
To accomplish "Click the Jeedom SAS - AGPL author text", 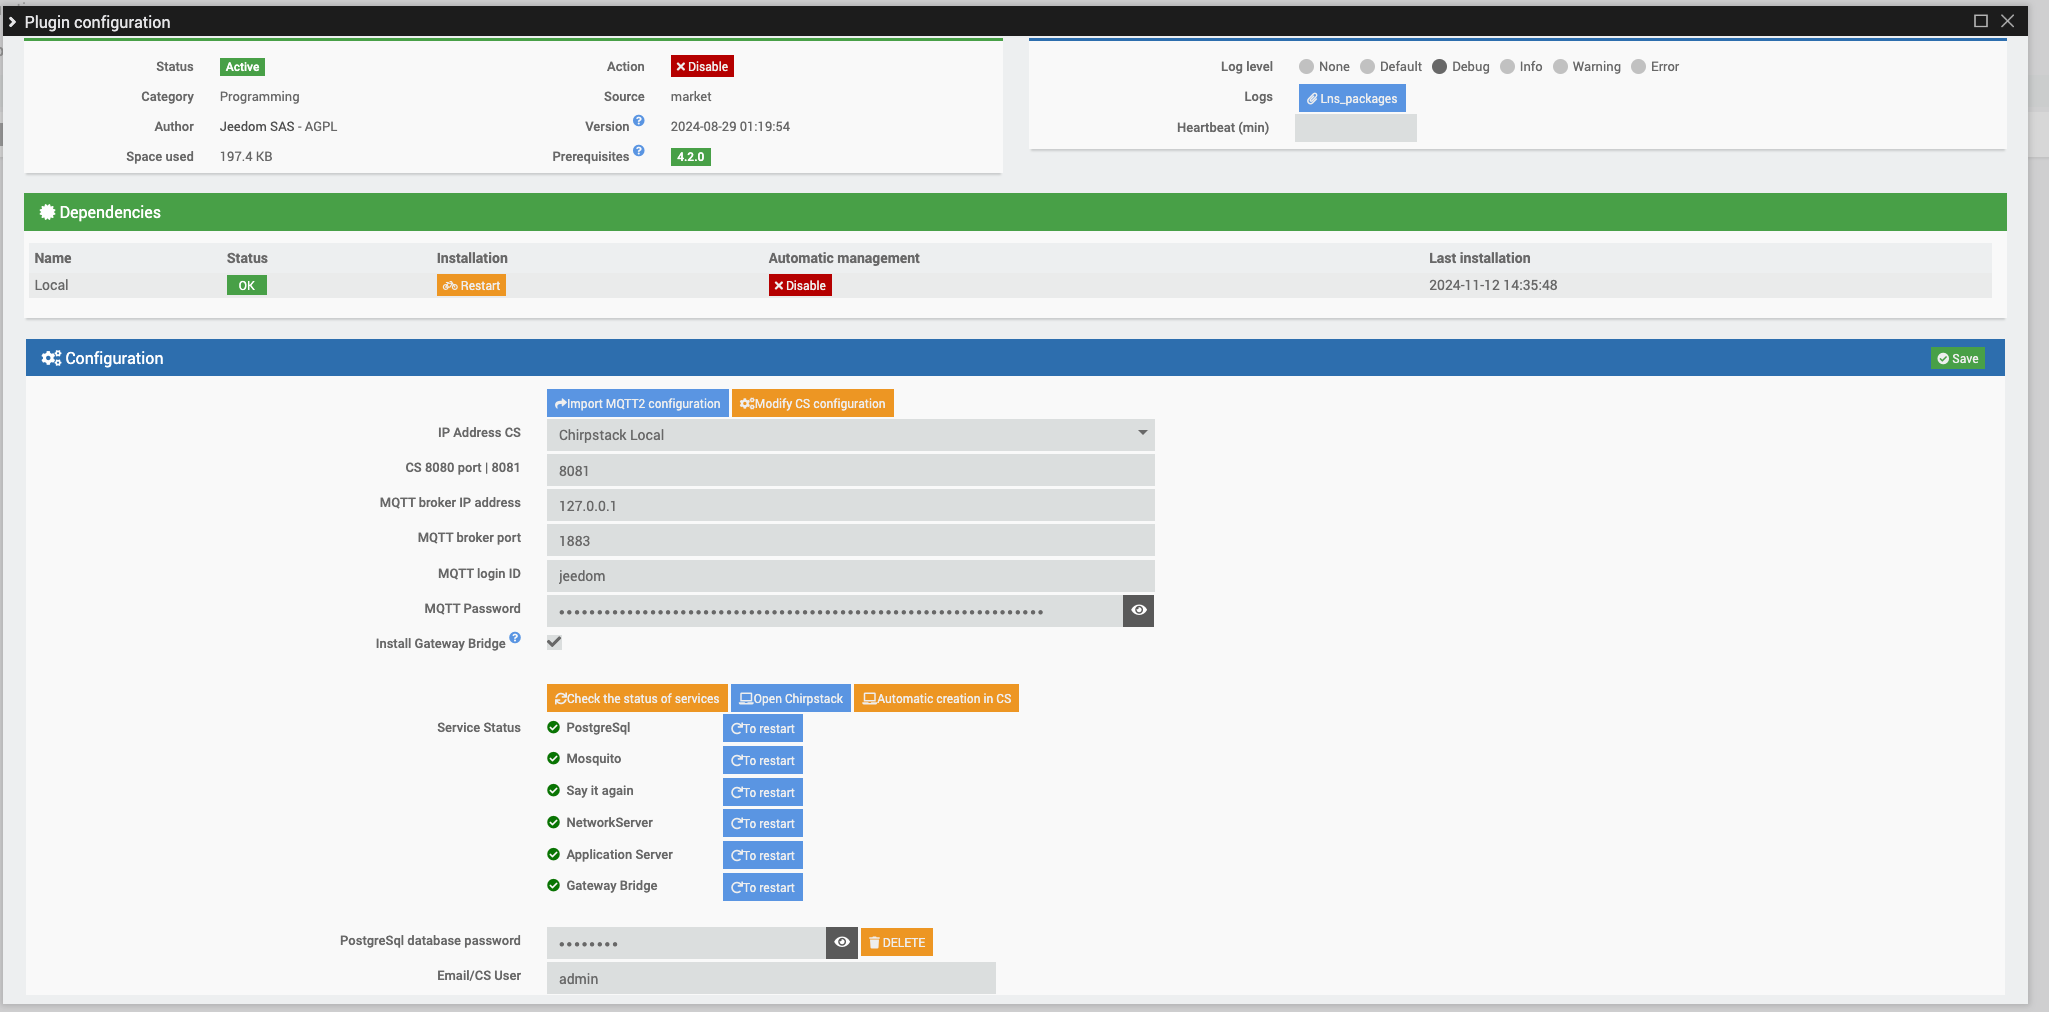I will click(278, 127).
